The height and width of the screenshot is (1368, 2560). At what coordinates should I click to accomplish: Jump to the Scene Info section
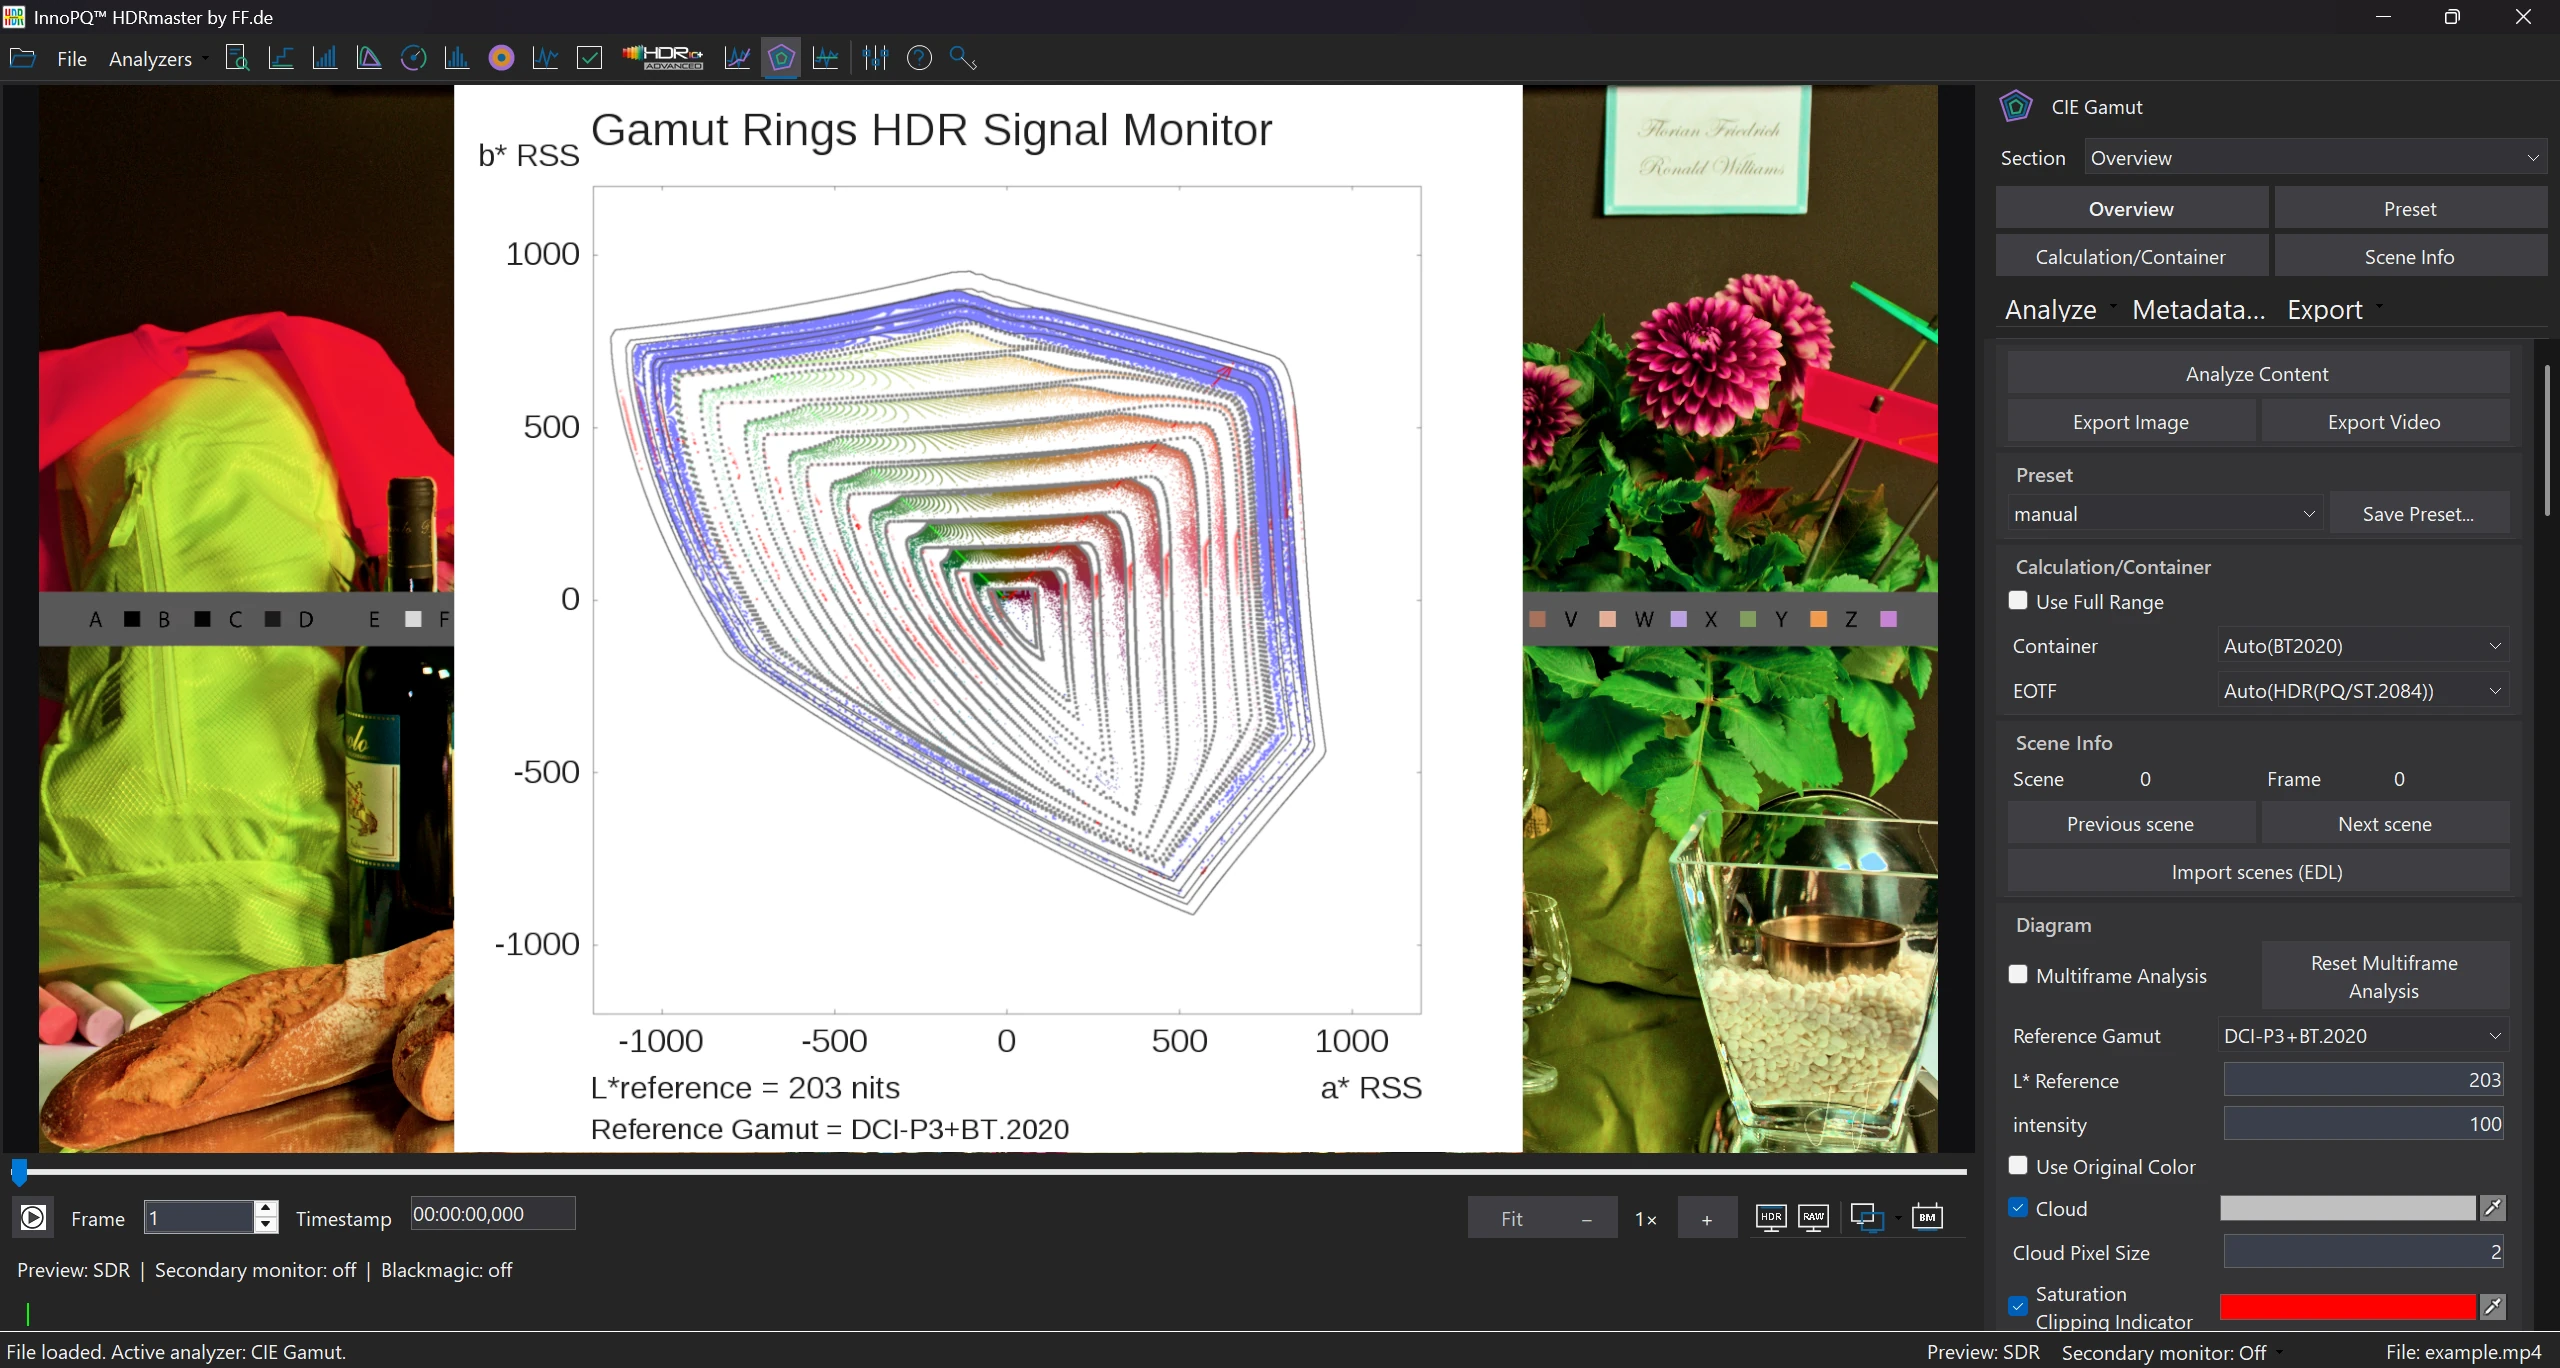2410,257
